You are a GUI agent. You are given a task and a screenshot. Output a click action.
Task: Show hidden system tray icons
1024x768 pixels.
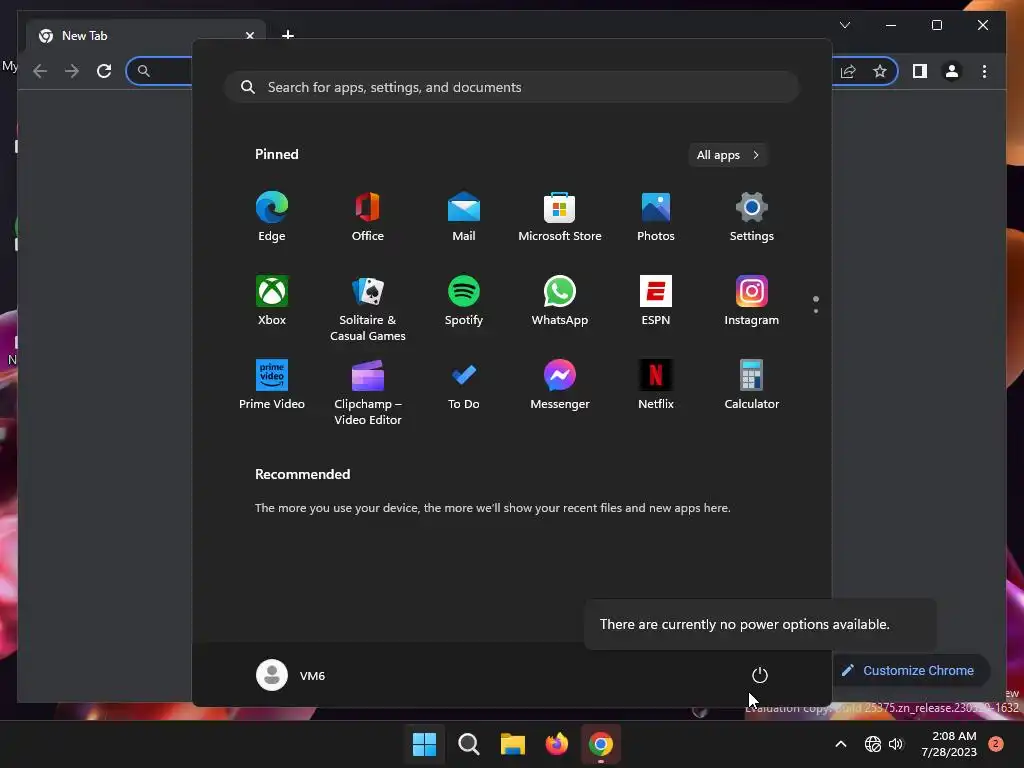tap(841, 744)
